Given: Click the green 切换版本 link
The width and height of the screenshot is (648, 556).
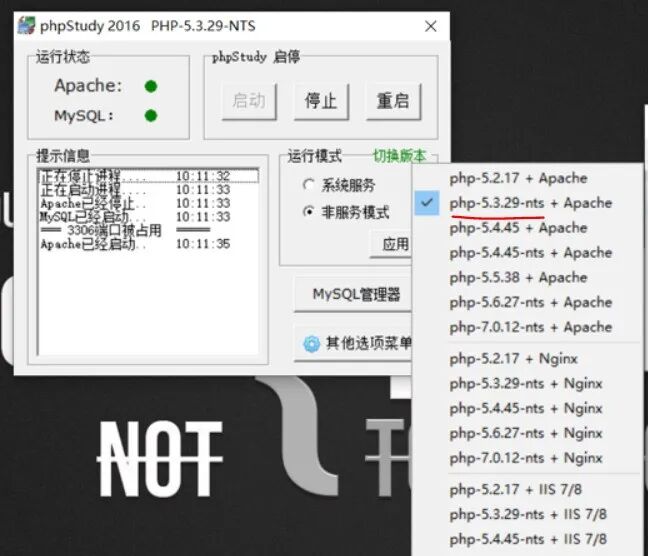Looking at the screenshot, I should (x=399, y=156).
